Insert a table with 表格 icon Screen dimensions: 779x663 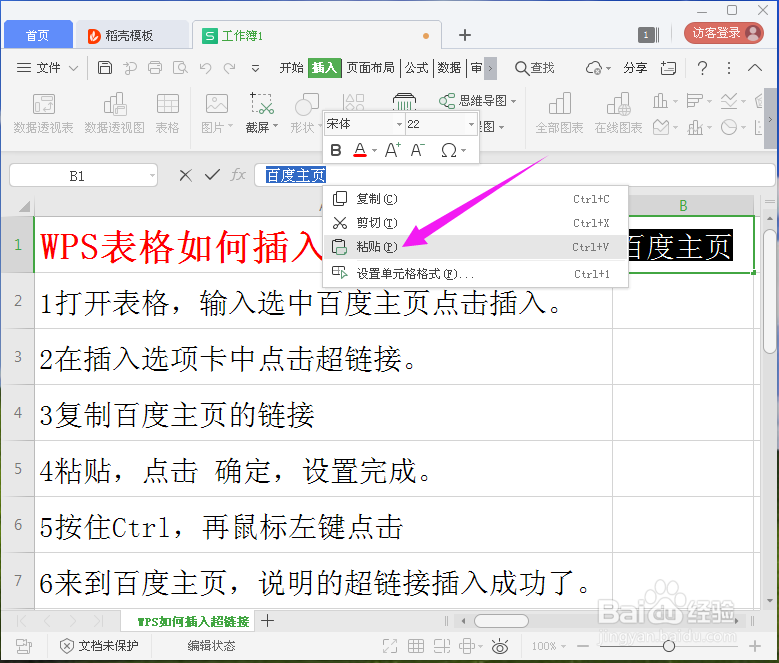pyautogui.click(x=167, y=113)
